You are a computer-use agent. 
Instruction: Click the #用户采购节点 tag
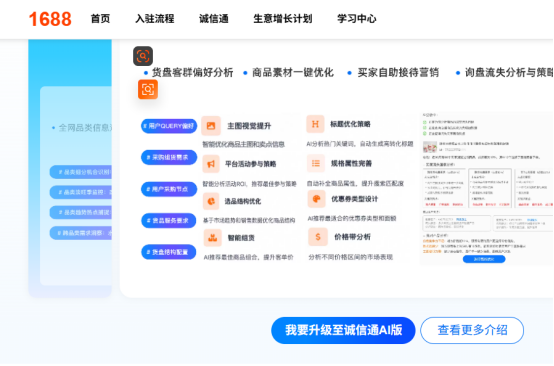[169, 189]
